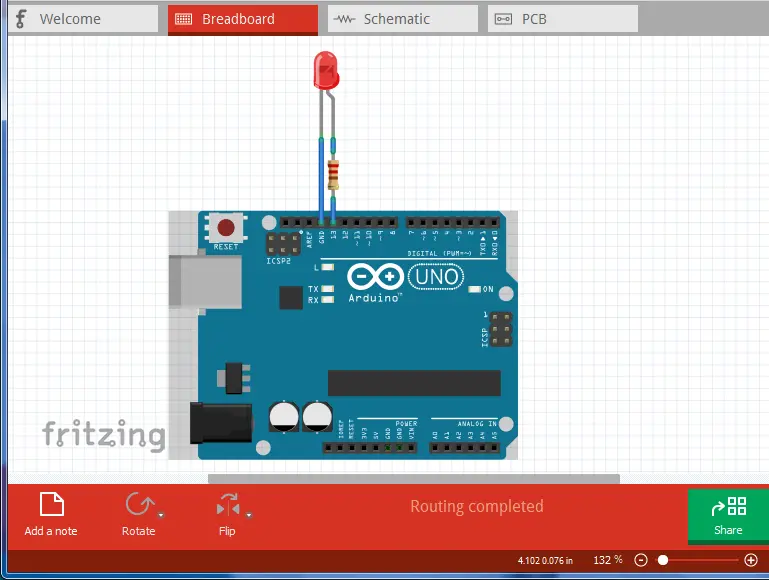Click the Arduino USB connector
The image size is (769, 580).
[x=205, y=282]
